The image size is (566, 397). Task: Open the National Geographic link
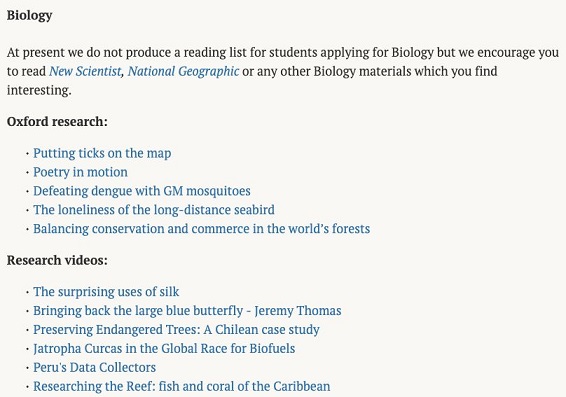click(183, 71)
